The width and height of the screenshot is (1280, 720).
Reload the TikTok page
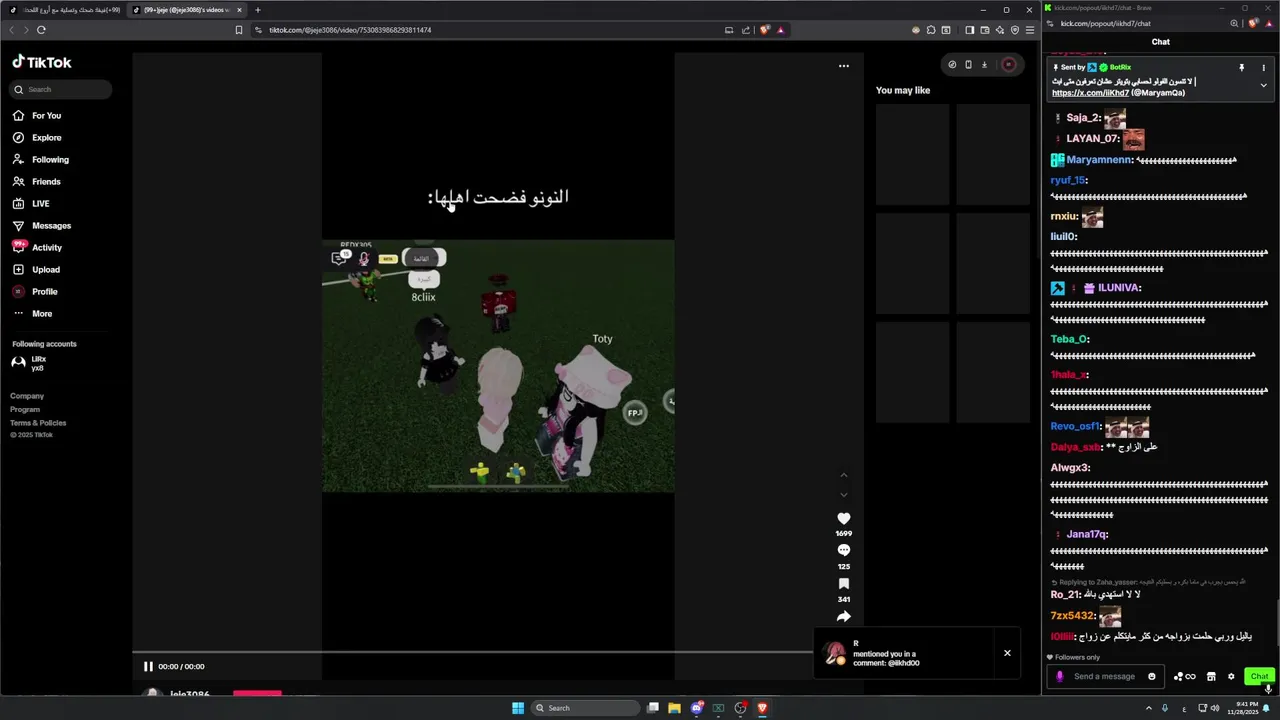tap(41, 30)
